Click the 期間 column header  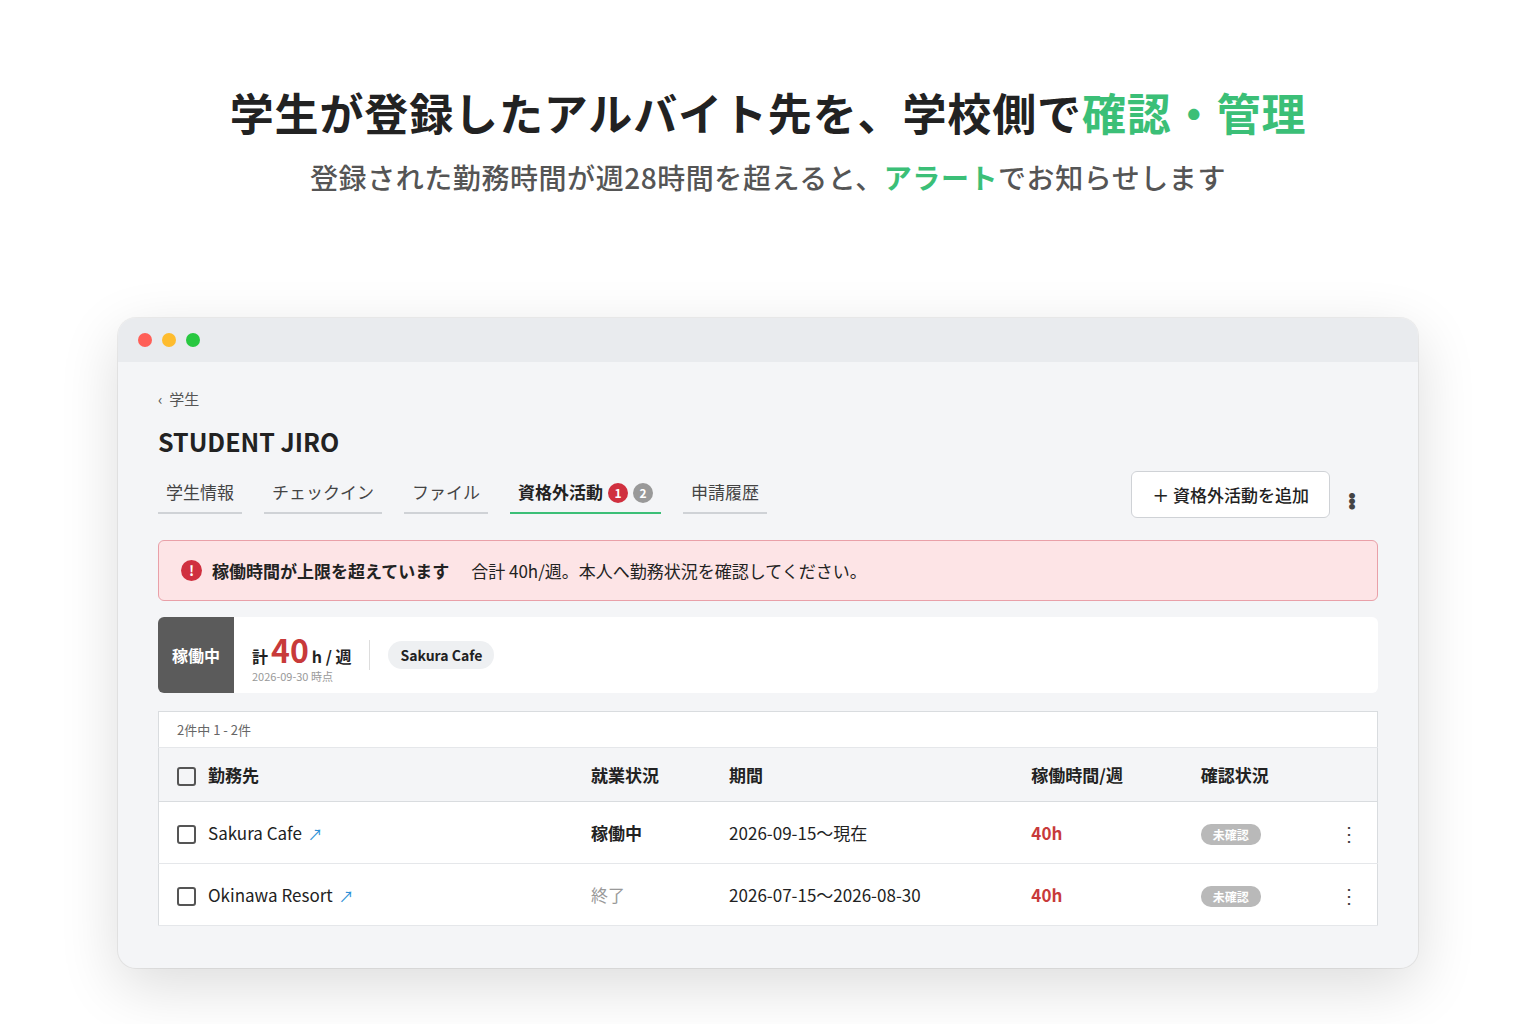click(x=746, y=776)
